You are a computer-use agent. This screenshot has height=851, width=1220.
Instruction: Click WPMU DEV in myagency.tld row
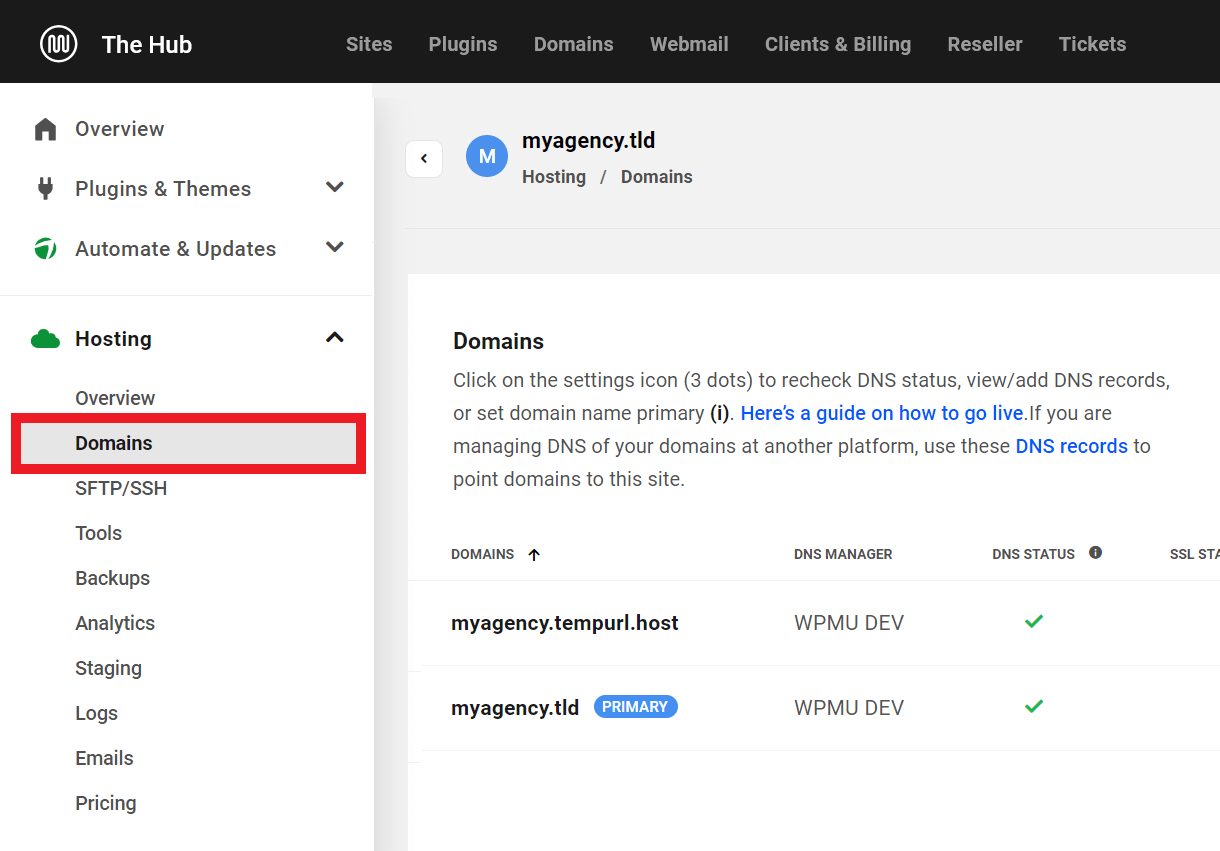[849, 708]
